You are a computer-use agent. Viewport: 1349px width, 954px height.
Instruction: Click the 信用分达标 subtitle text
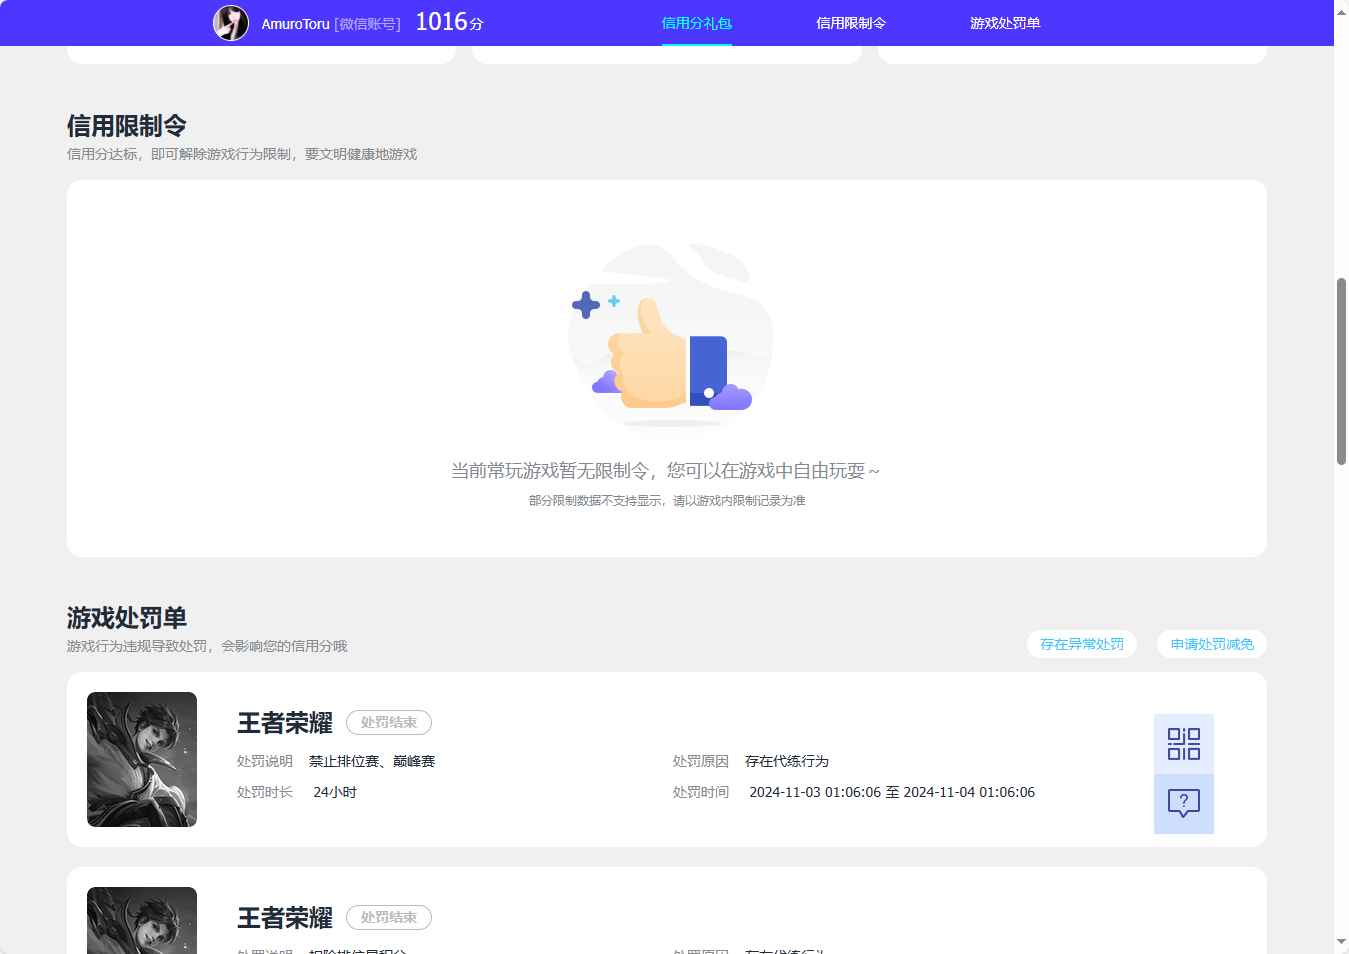(x=242, y=154)
